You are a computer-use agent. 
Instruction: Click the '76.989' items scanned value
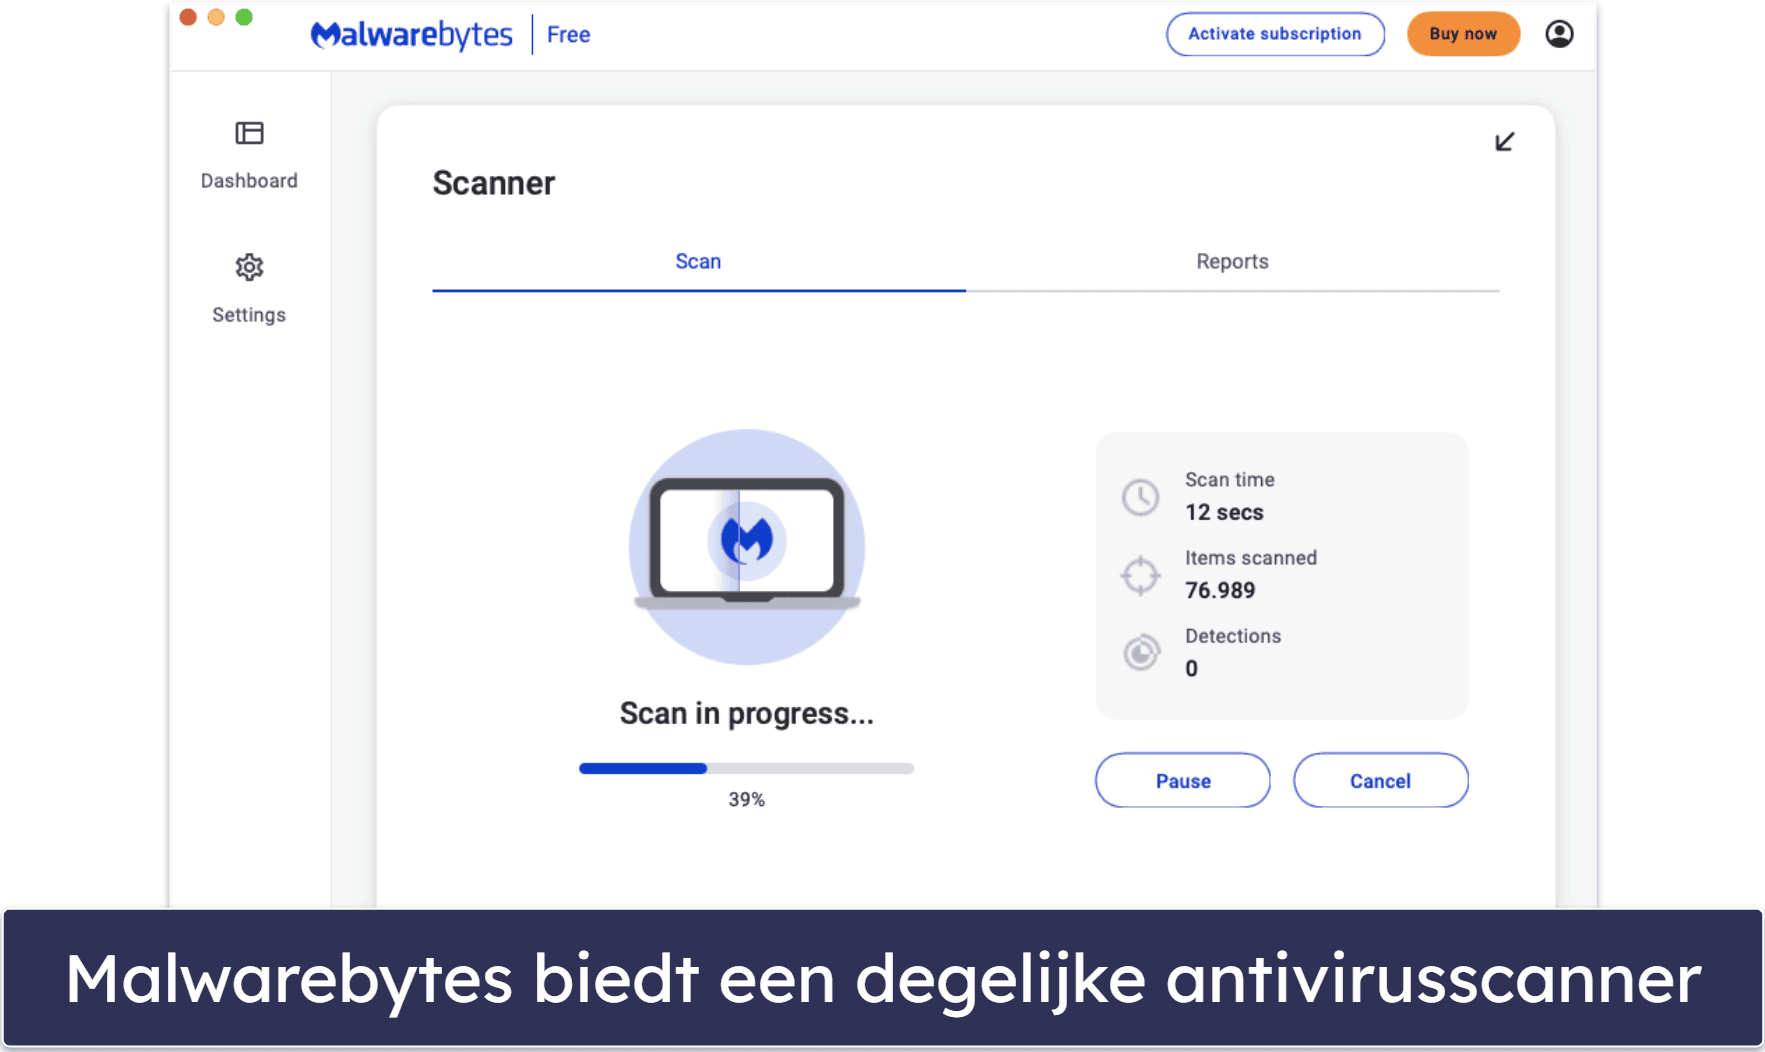1220,590
